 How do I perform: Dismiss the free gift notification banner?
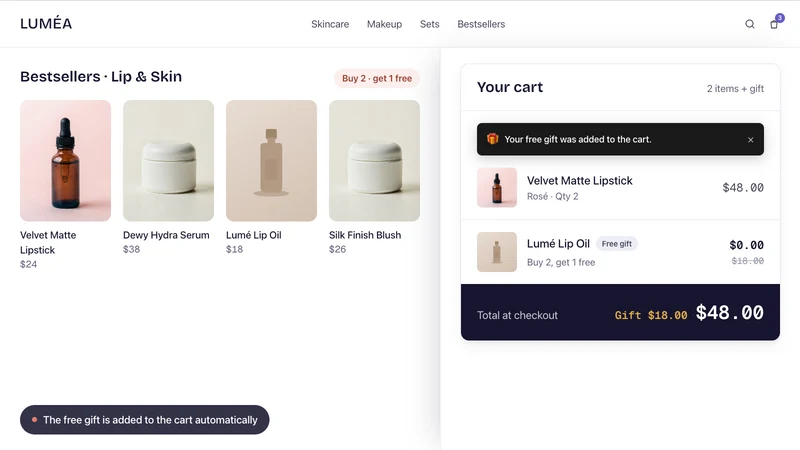coord(751,140)
